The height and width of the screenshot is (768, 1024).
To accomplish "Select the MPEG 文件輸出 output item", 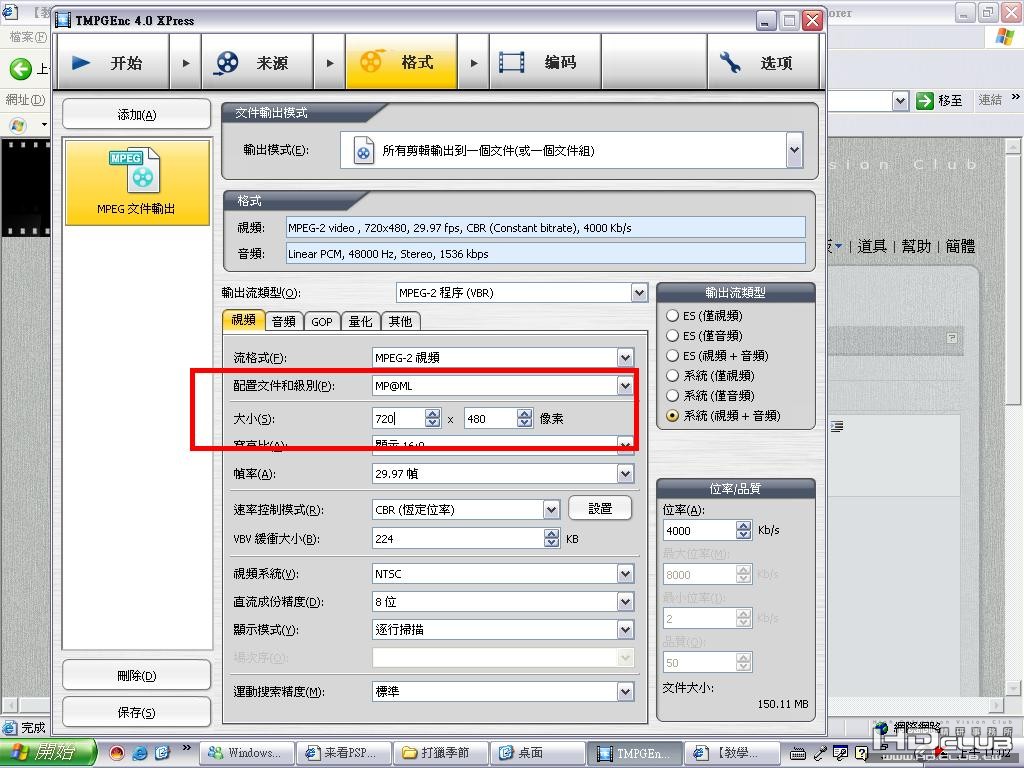I will tap(137, 182).
